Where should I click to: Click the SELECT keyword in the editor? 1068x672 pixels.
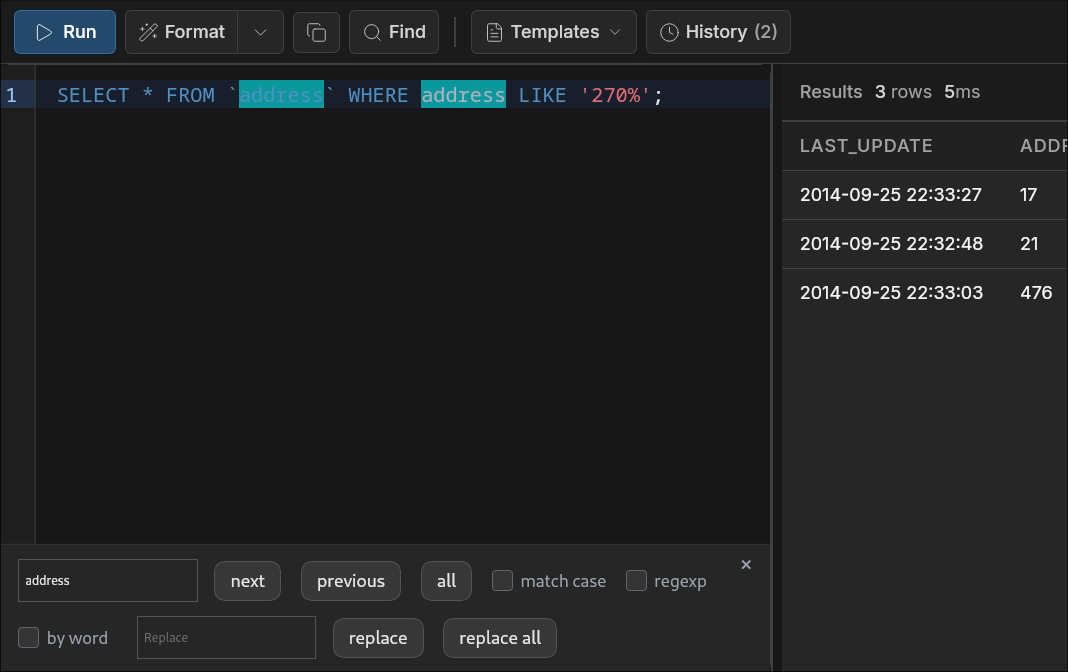93,95
